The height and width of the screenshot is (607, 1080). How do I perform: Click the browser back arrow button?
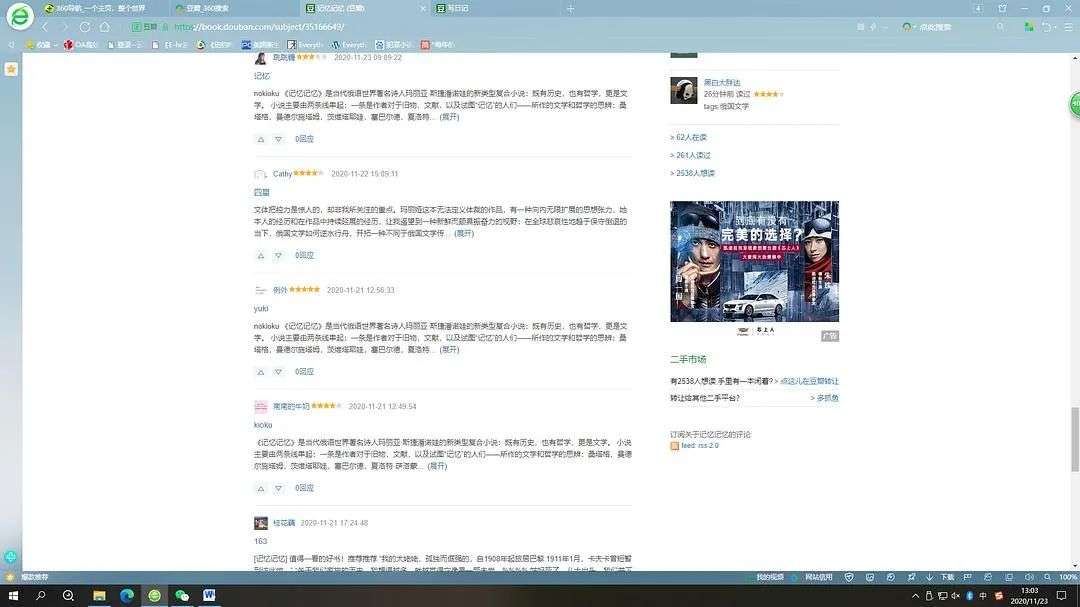point(45,27)
